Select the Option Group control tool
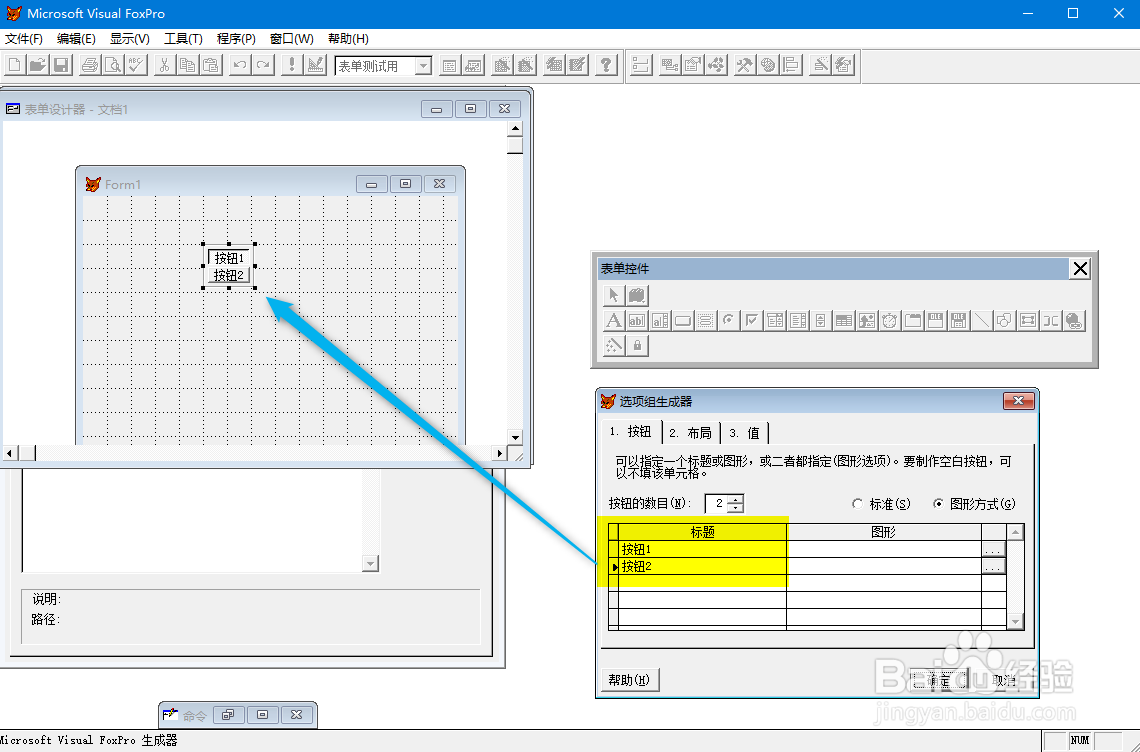The height and width of the screenshot is (752, 1140). coord(728,321)
